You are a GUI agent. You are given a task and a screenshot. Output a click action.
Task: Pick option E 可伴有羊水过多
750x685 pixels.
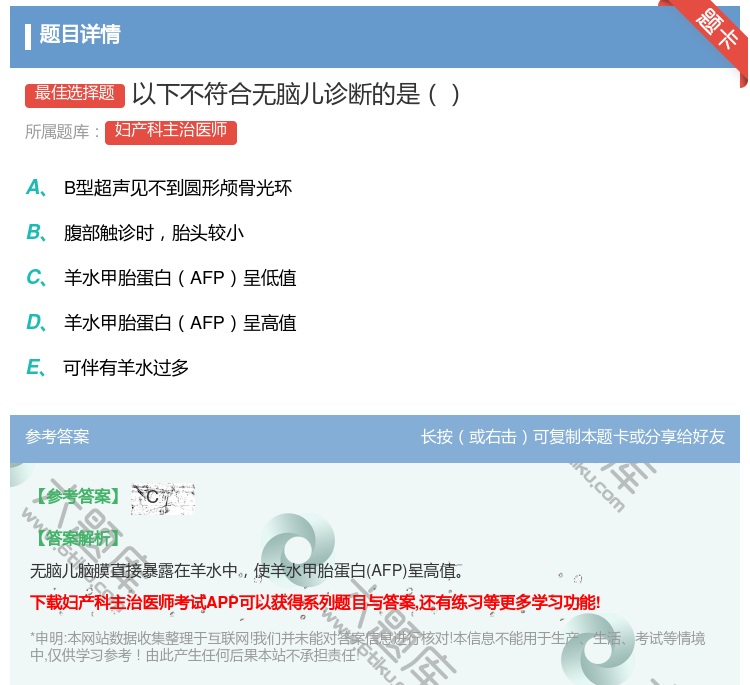tap(107, 367)
